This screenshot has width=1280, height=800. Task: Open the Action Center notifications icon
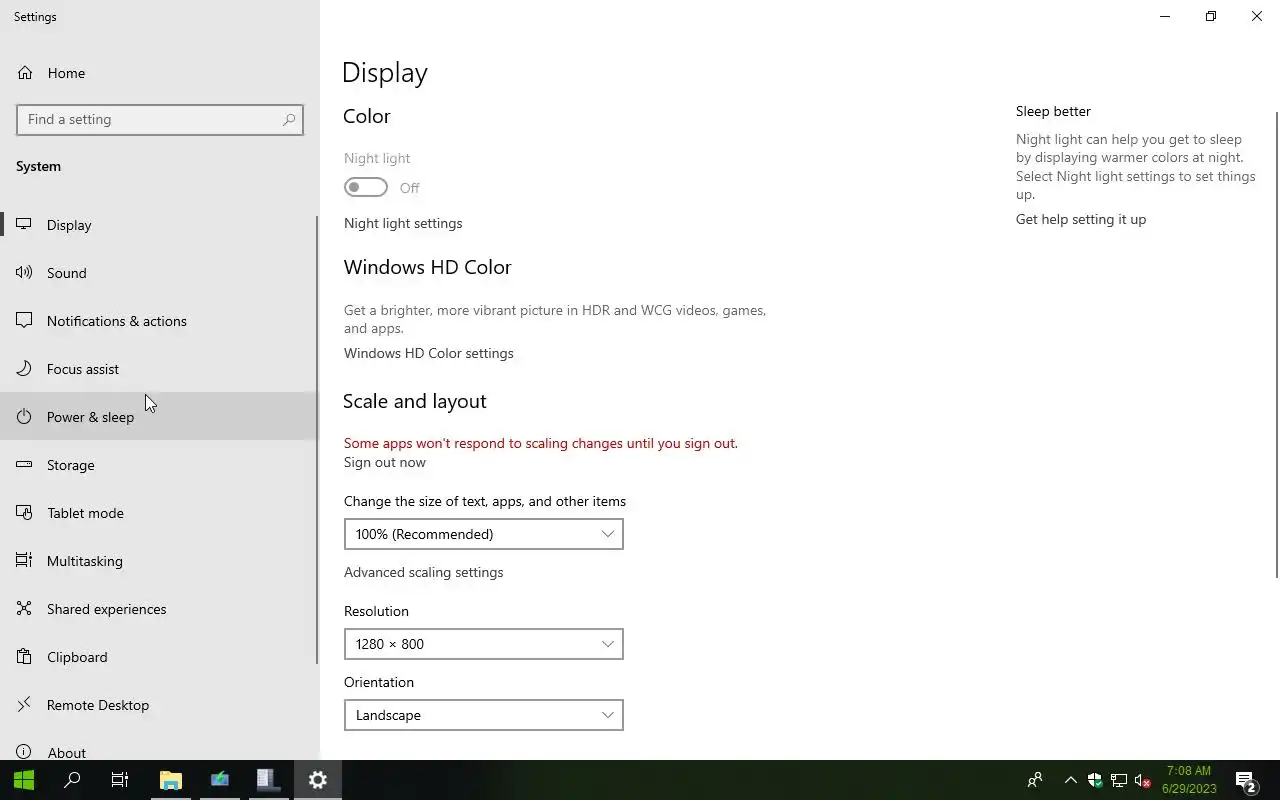(1246, 780)
